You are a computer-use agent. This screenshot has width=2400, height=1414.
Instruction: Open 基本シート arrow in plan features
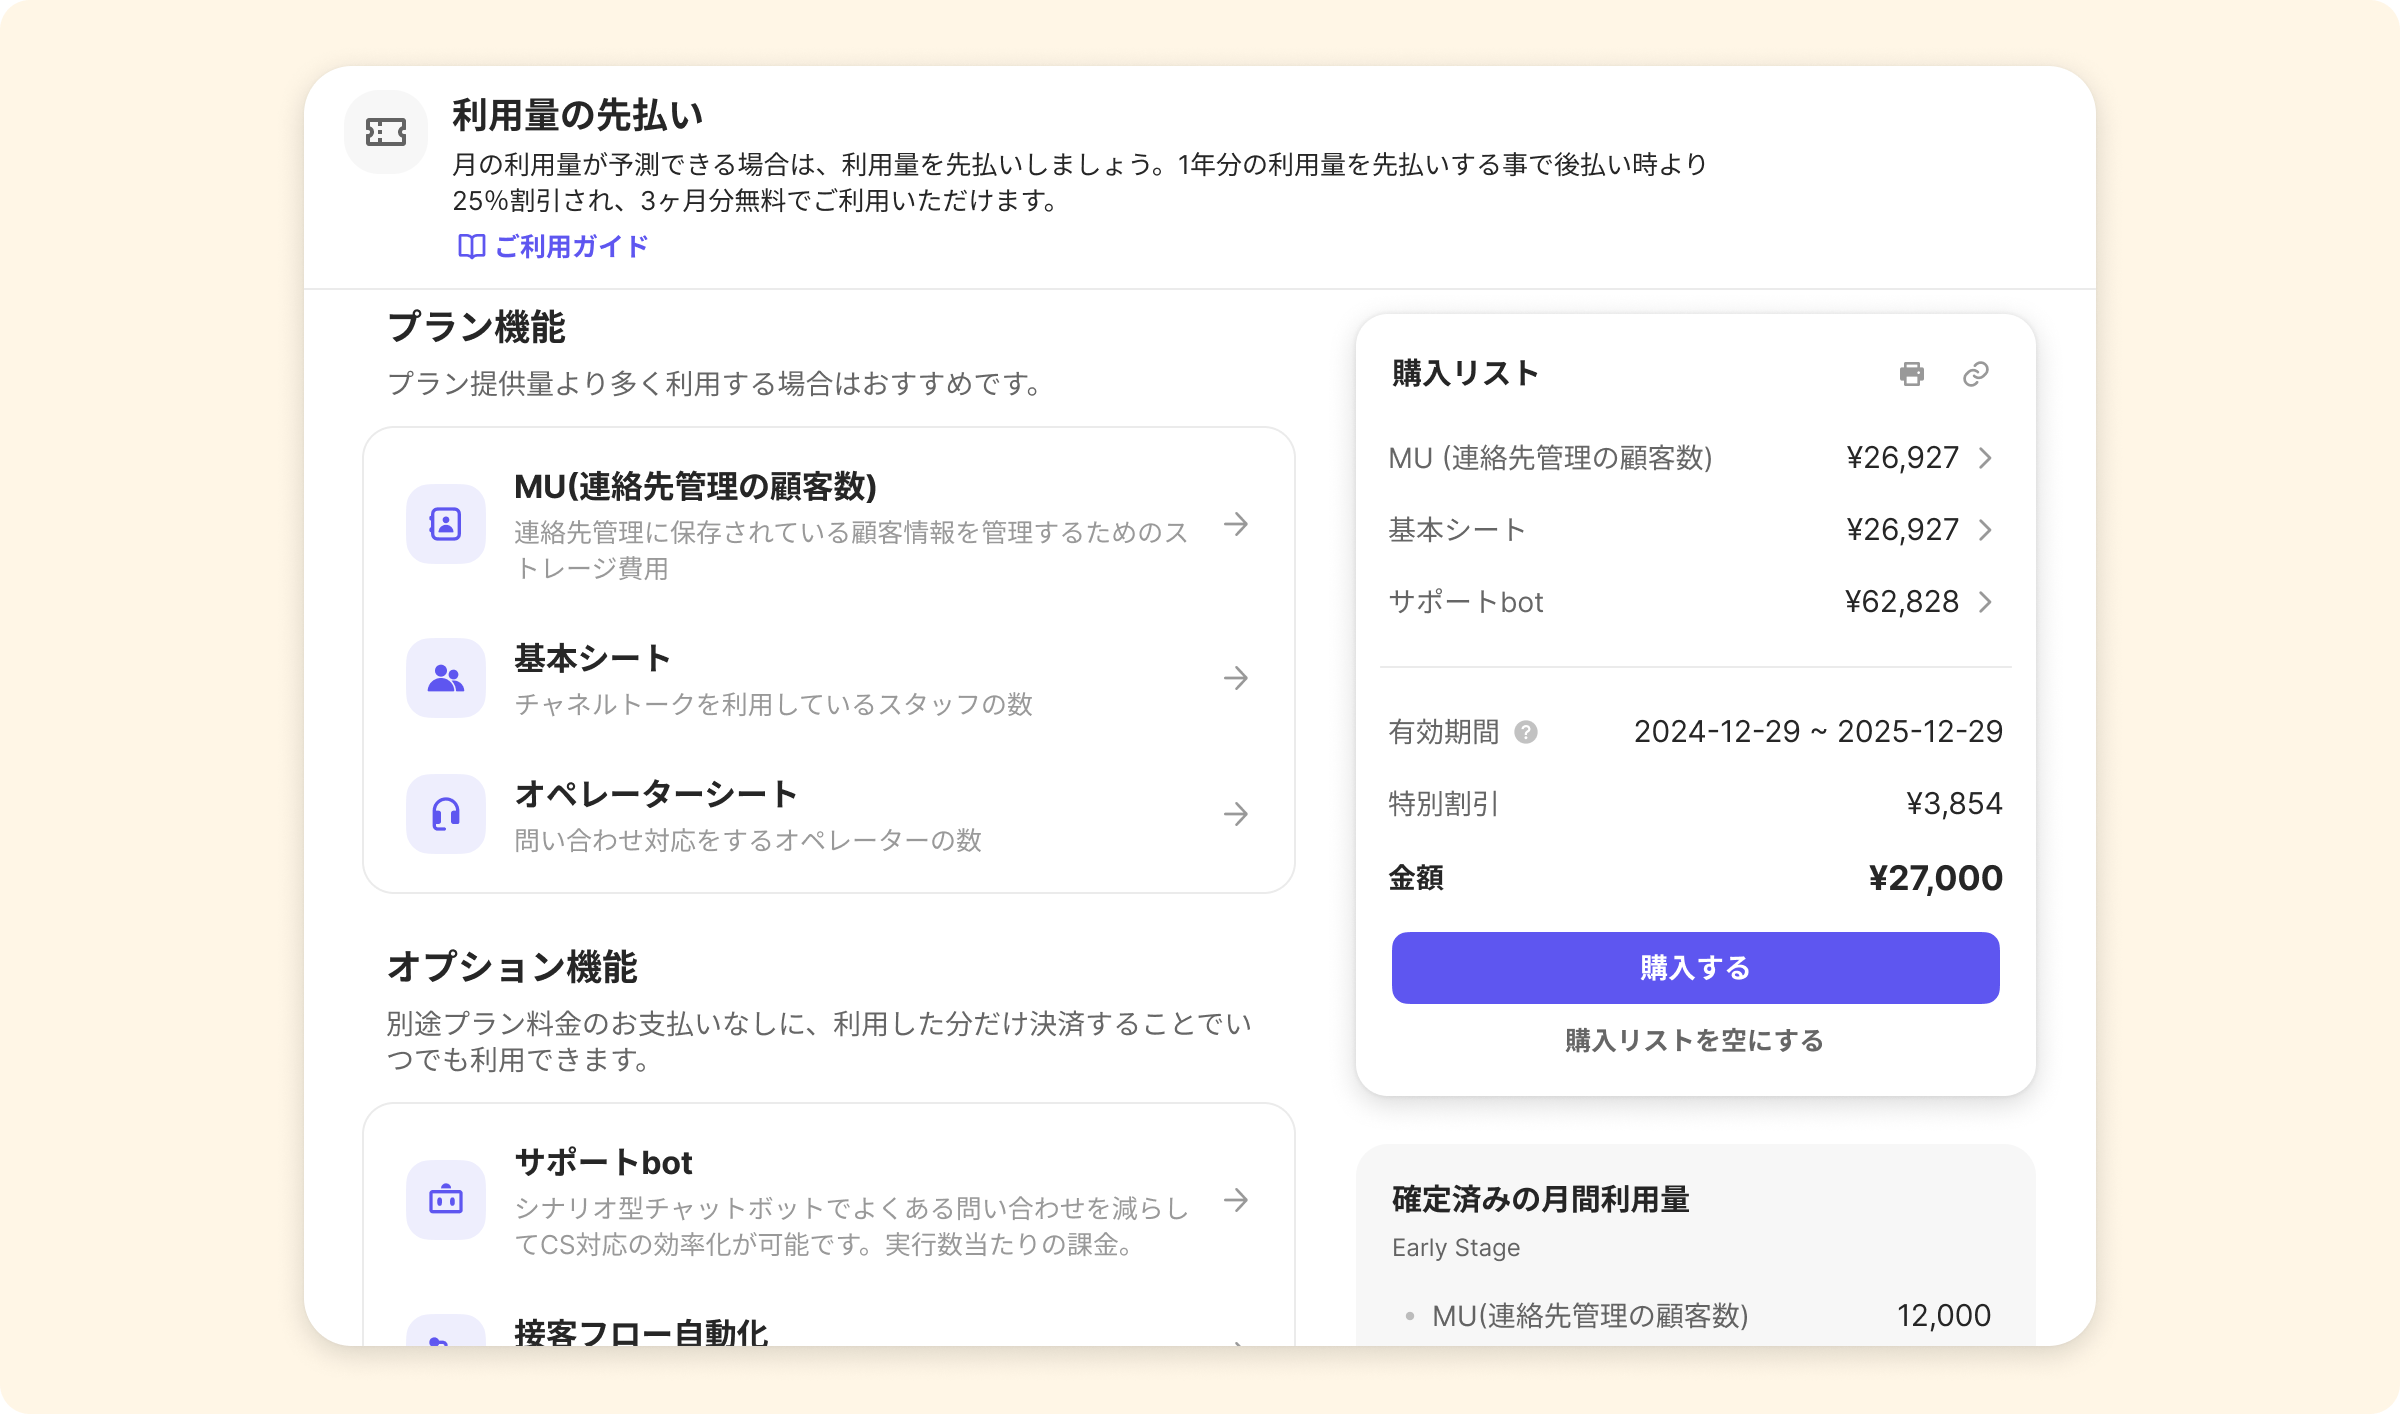click(1236, 678)
